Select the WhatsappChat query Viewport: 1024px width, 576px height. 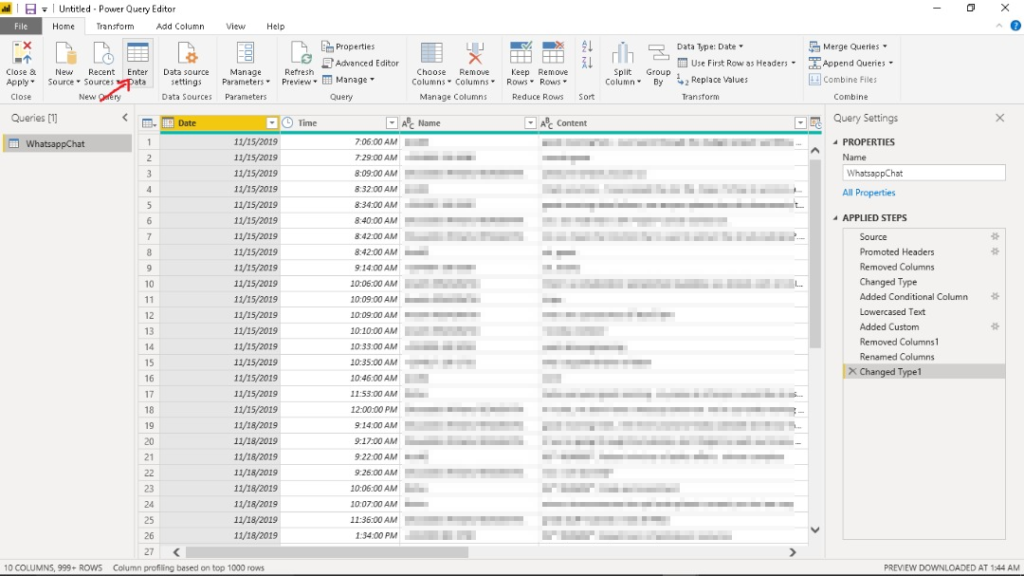tap(67, 144)
